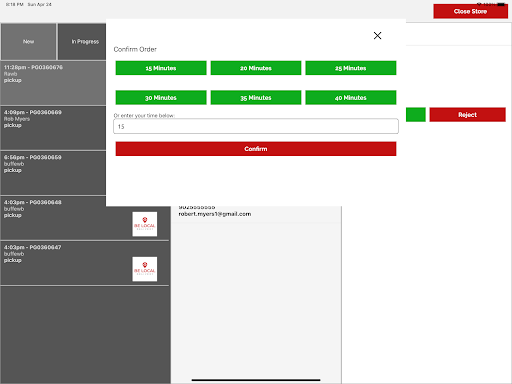Select the 20 Minutes option
This screenshot has width=512, height=384.
pyautogui.click(x=256, y=68)
